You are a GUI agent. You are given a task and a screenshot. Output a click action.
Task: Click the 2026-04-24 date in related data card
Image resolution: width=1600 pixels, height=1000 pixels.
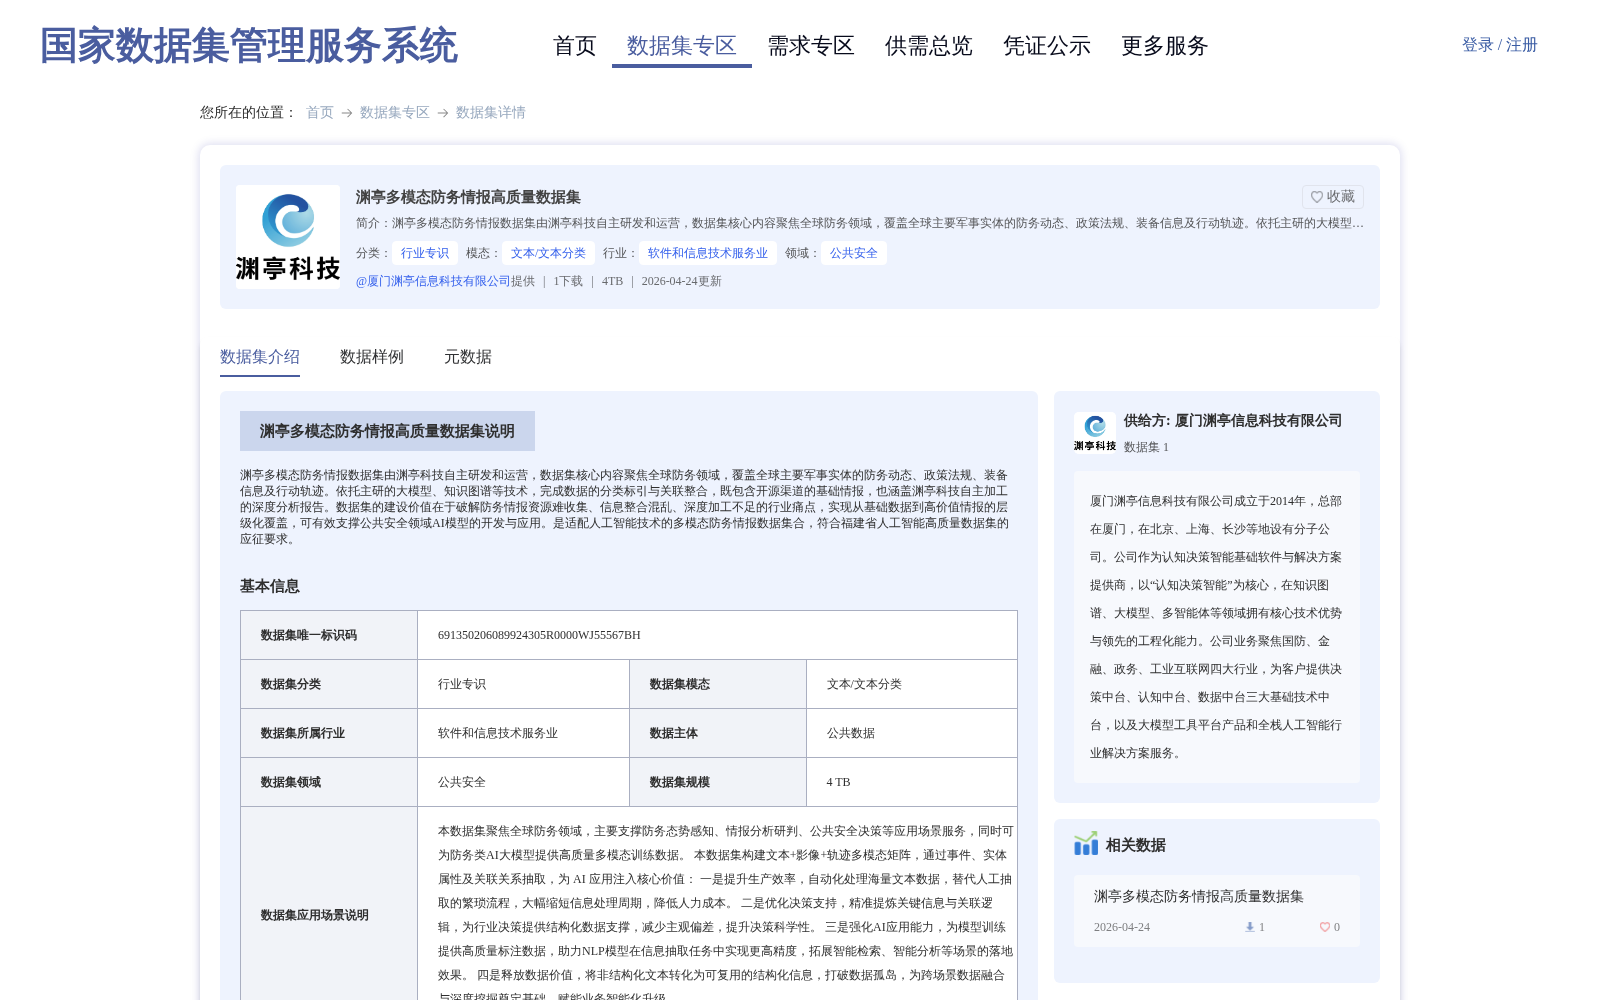point(1122,927)
